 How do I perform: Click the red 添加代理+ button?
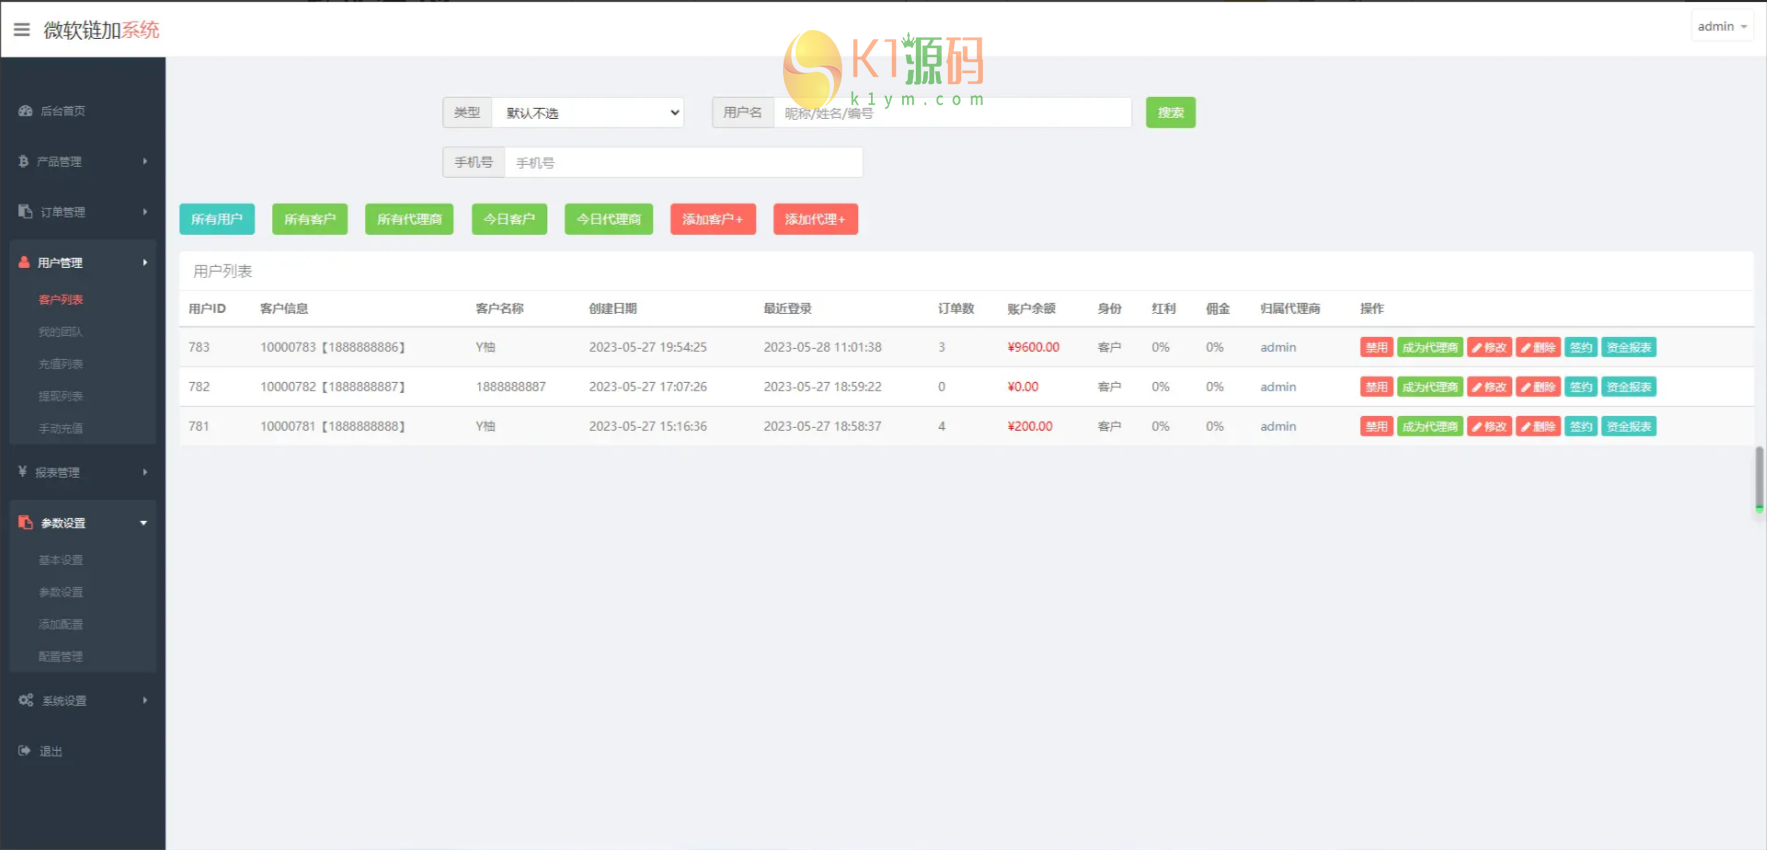[816, 219]
